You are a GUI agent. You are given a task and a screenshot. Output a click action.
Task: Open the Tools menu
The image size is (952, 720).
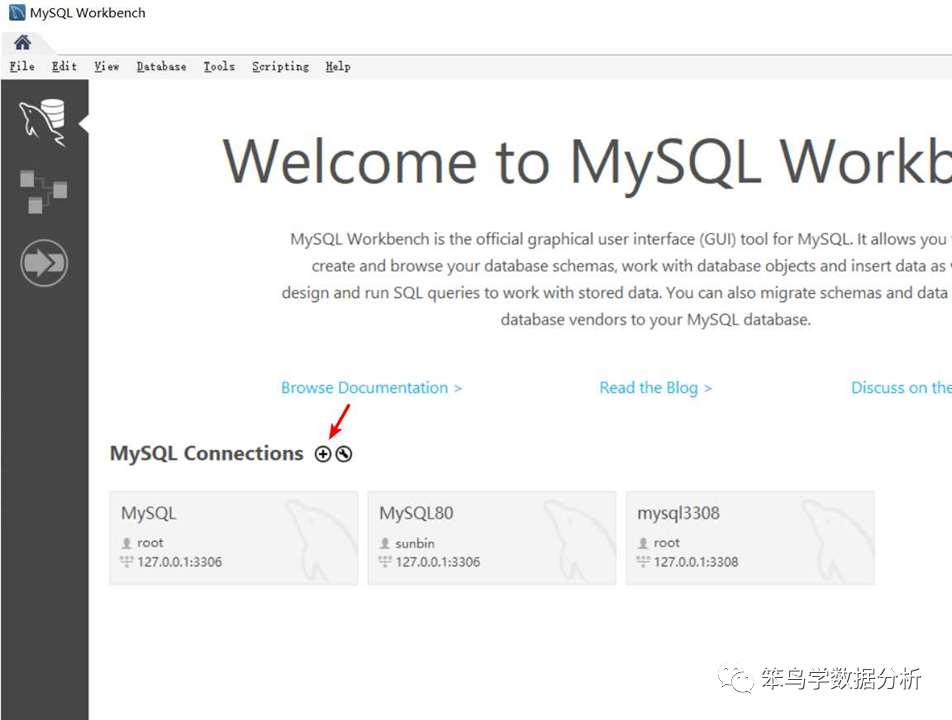pos(219,66)
